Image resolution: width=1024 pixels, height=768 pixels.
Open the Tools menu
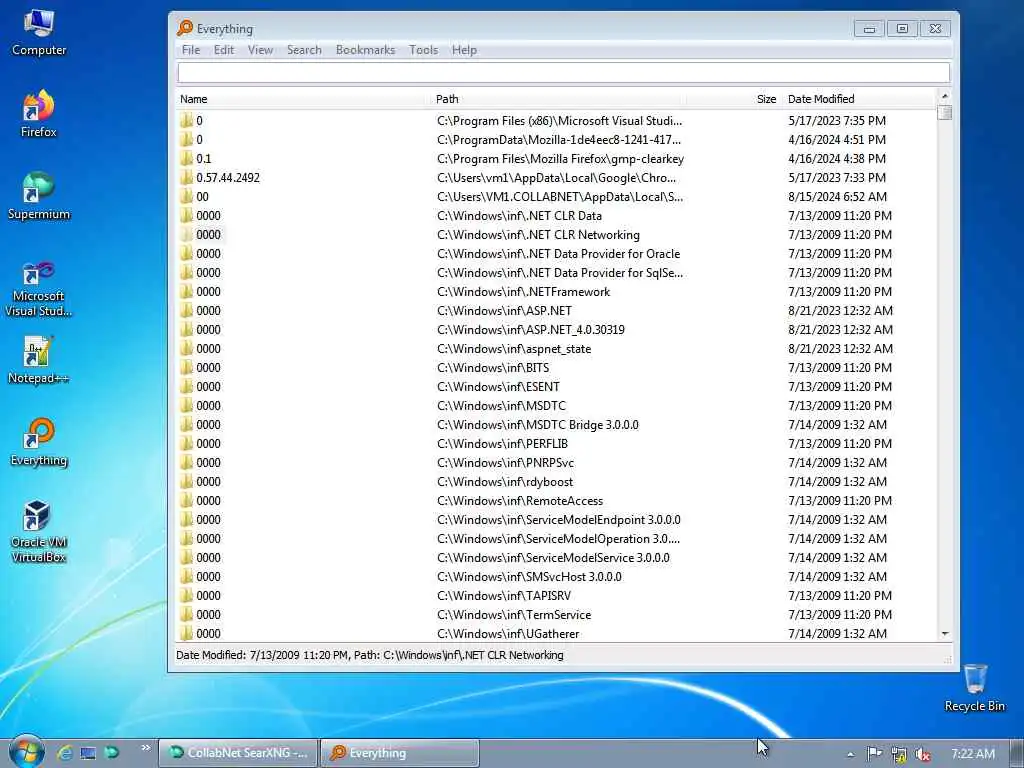pyautogui.click(x=423, y=50)
